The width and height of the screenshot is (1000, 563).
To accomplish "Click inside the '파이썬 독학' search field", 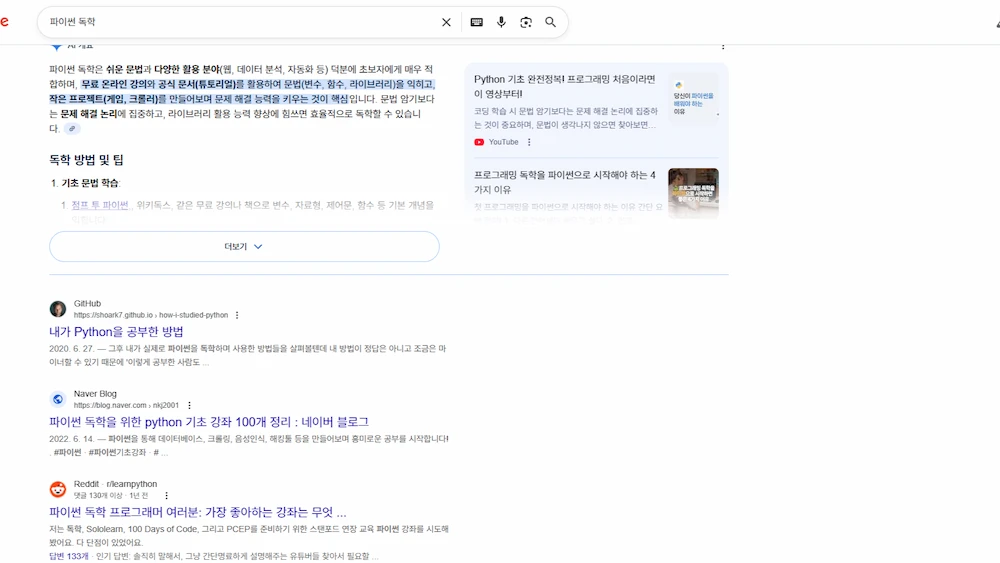I will tap(240, 22).
